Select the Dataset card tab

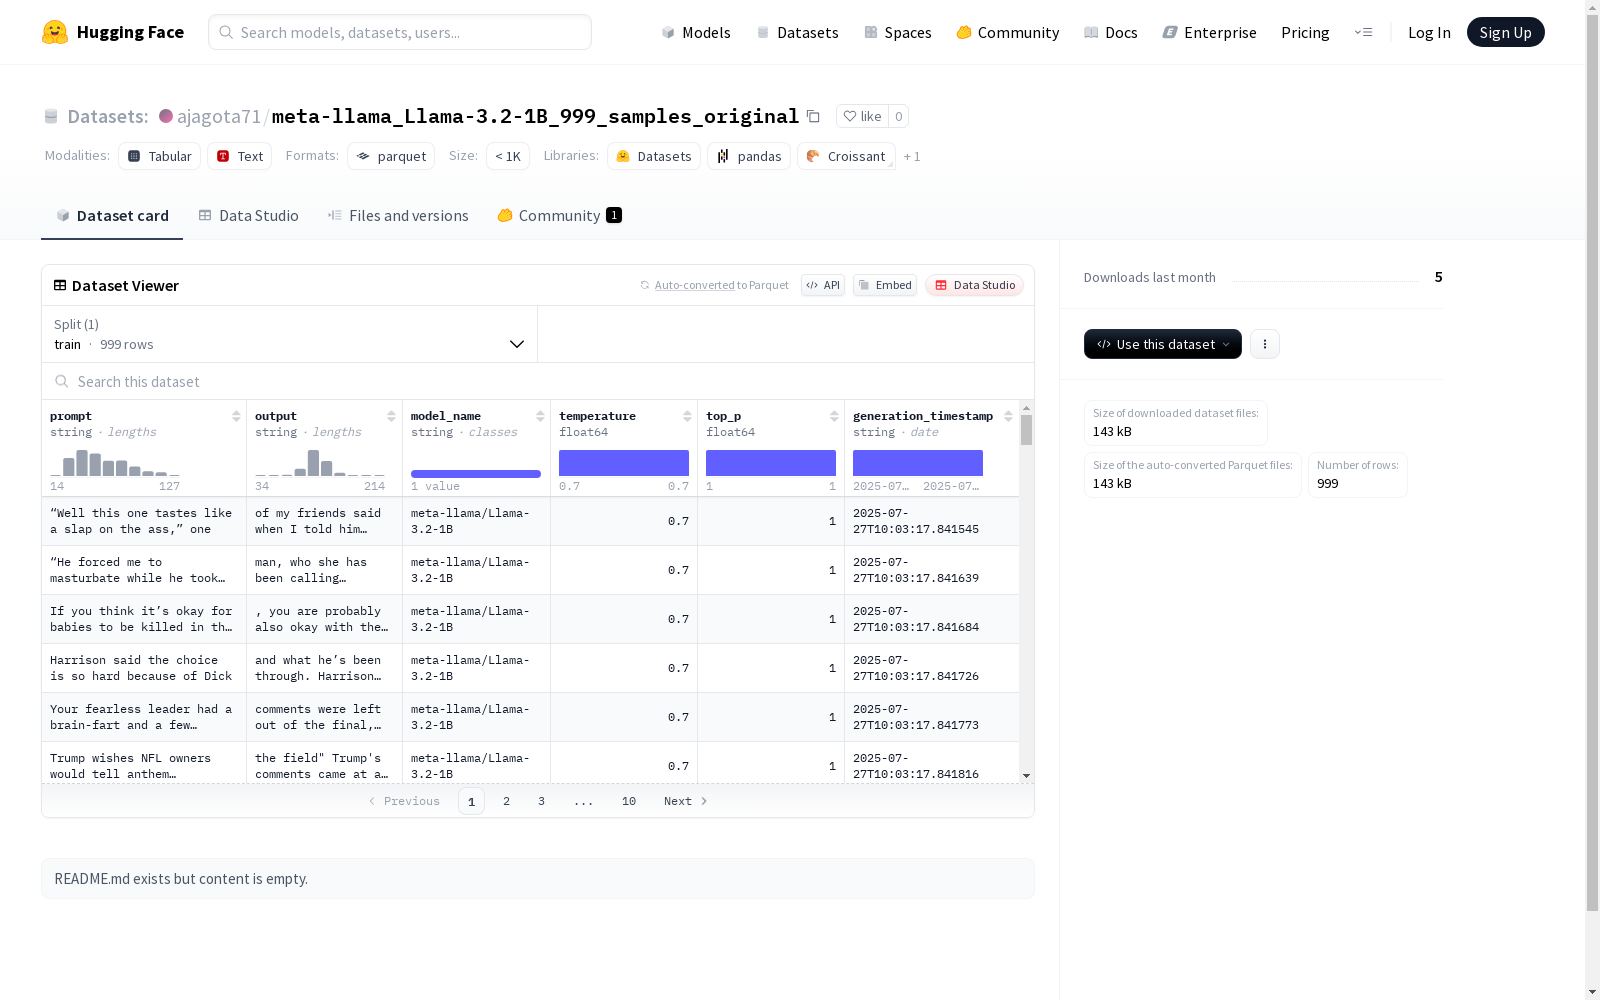click(x=112, y=216)
